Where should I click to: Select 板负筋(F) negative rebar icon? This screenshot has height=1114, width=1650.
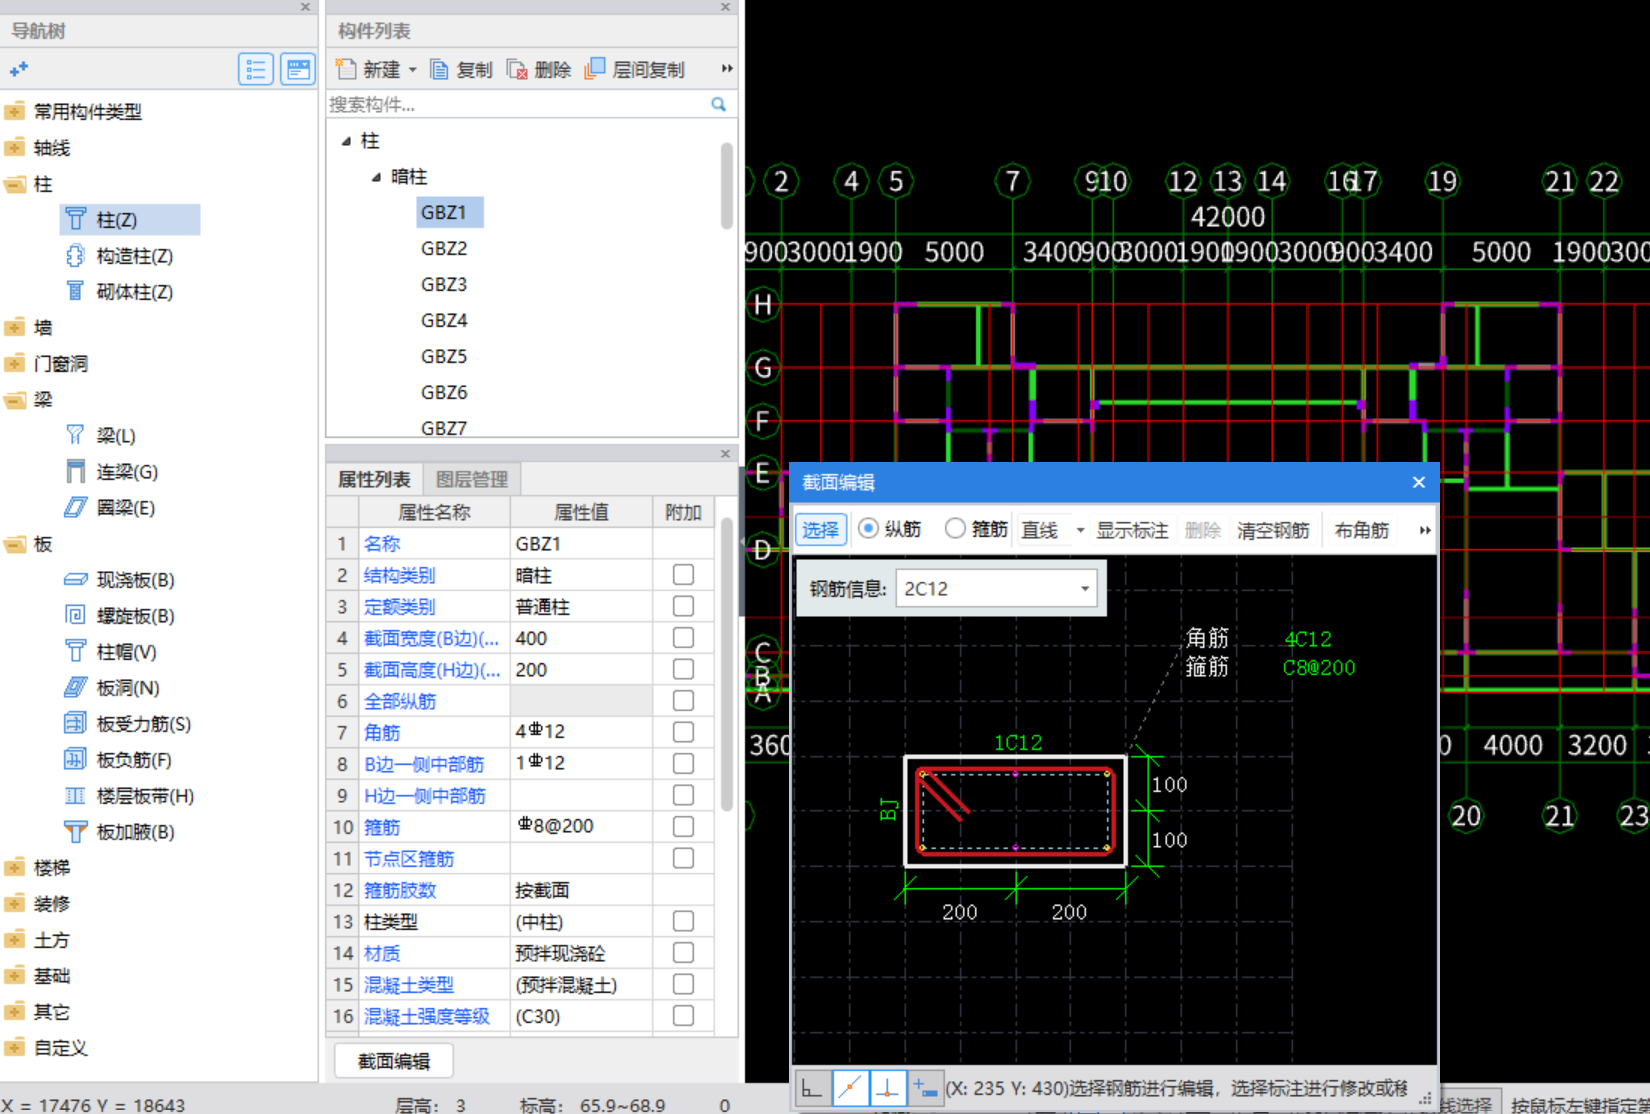75,759
